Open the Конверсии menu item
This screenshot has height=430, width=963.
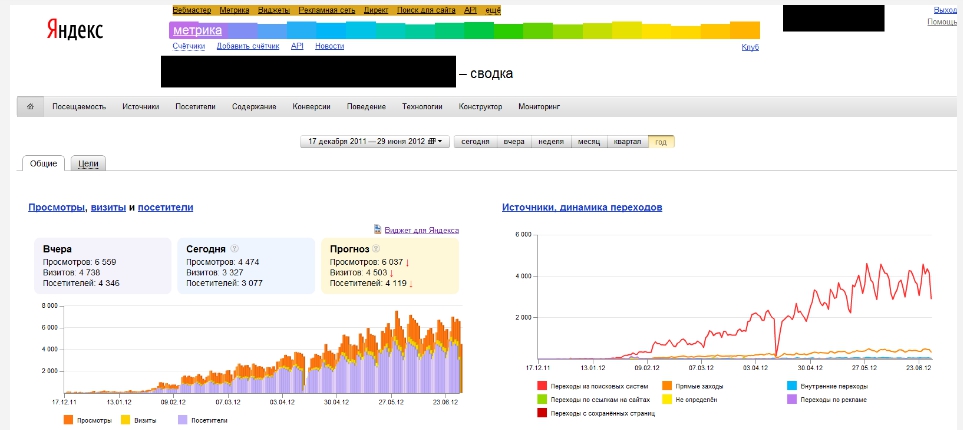312,106
